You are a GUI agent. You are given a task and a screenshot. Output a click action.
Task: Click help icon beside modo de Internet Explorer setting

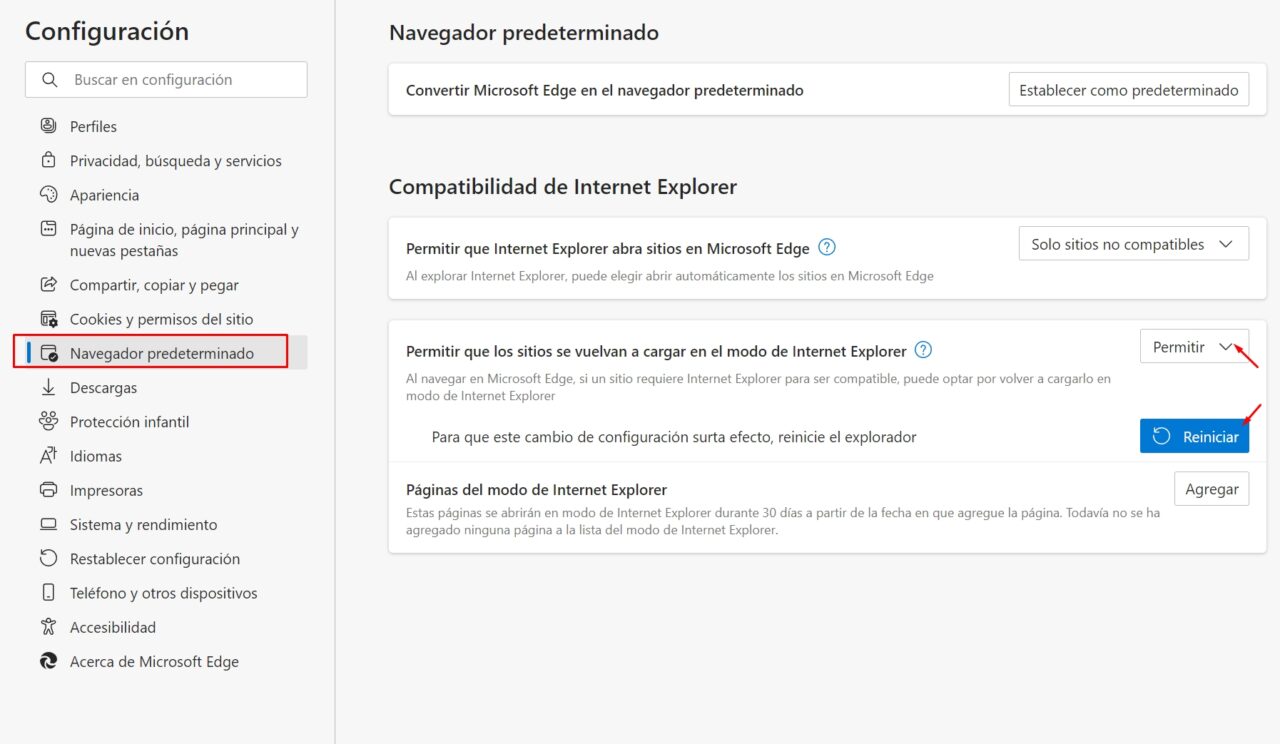(x=923, y=350)
